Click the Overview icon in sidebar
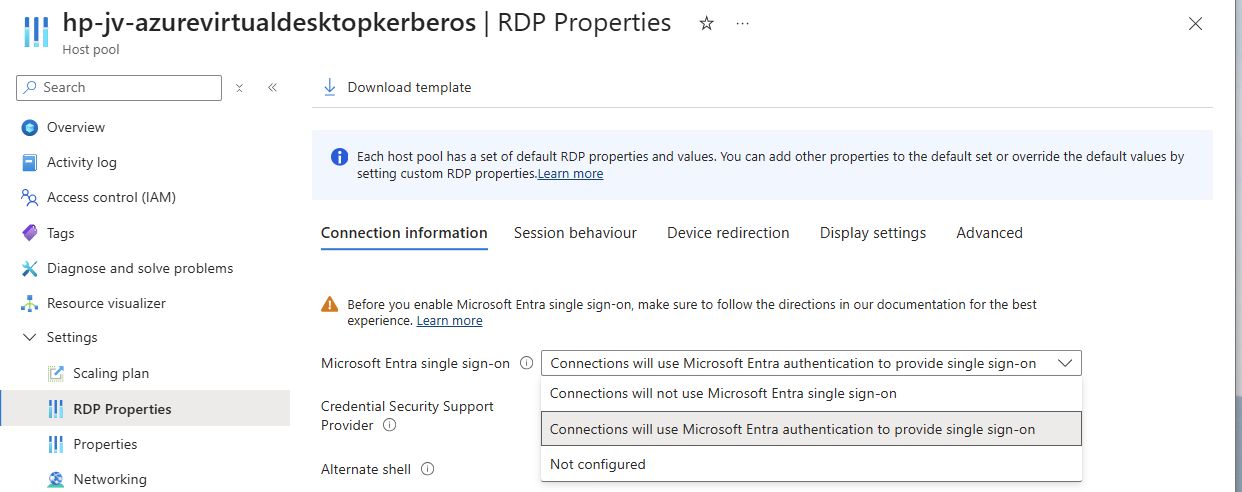This screenshot has height=492, width=1242. point(29,127)
